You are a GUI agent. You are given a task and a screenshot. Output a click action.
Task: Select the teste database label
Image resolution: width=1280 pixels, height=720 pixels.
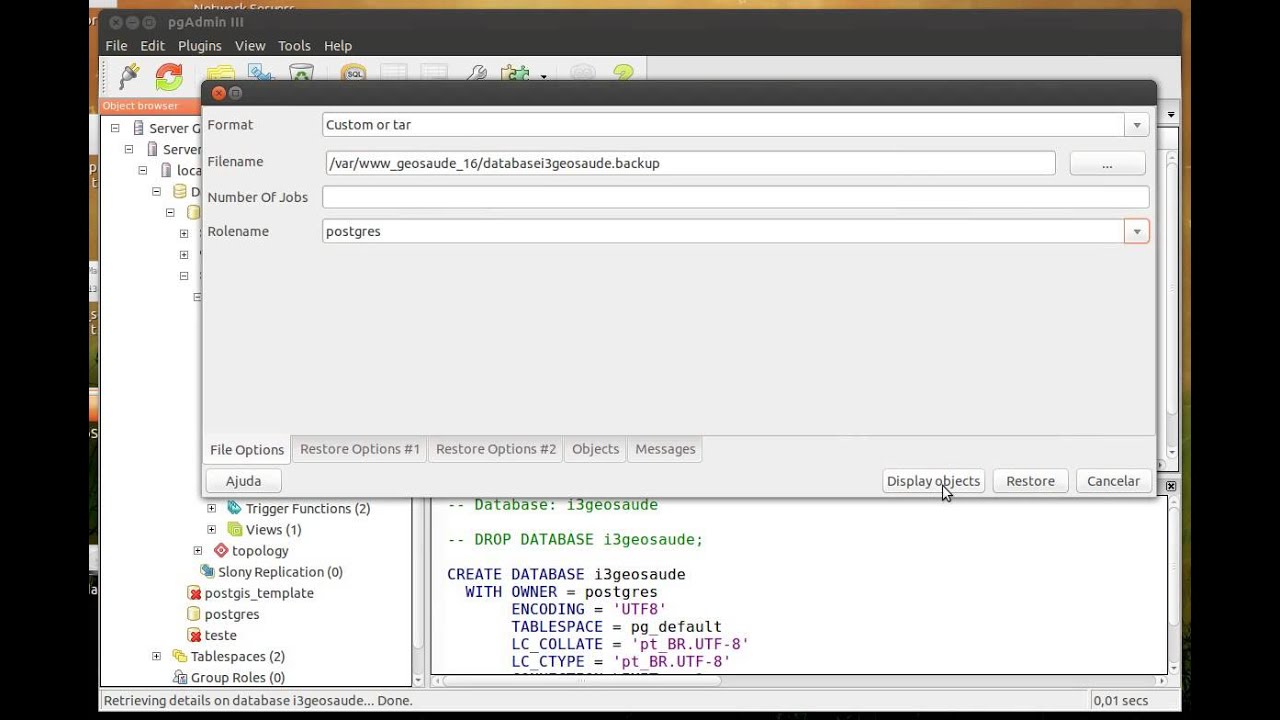(x=220, y=635)
